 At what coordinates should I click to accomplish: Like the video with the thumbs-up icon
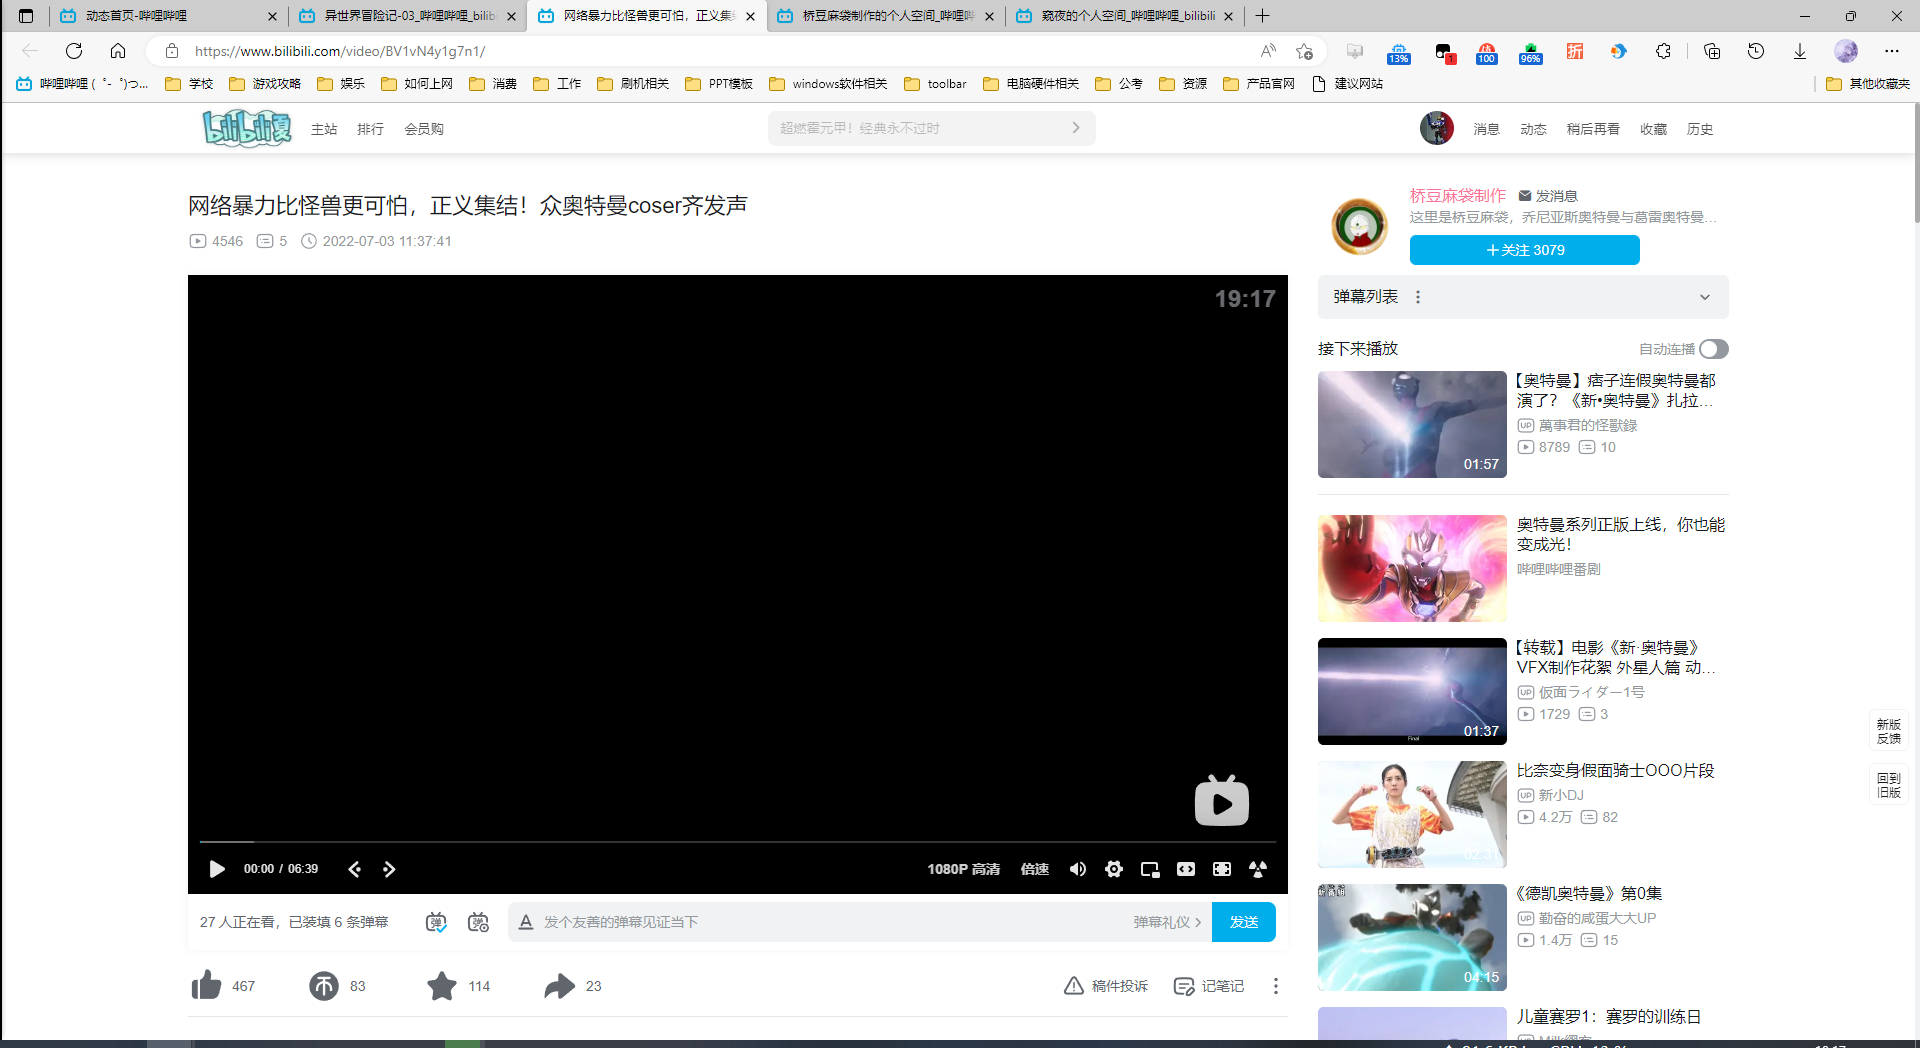pos(207,985)
